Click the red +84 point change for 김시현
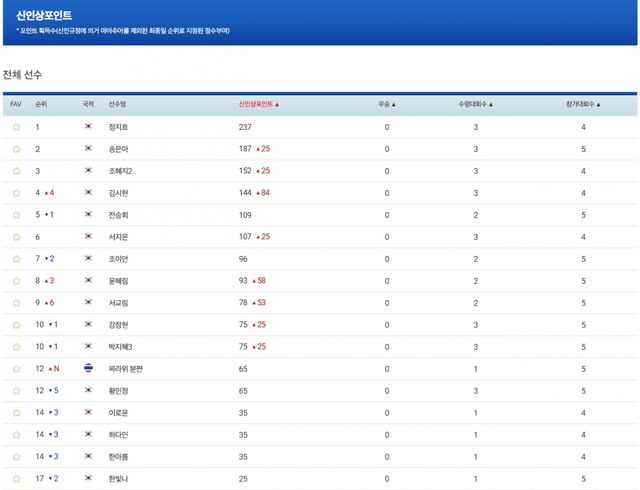640x490 pixels. 267,193
